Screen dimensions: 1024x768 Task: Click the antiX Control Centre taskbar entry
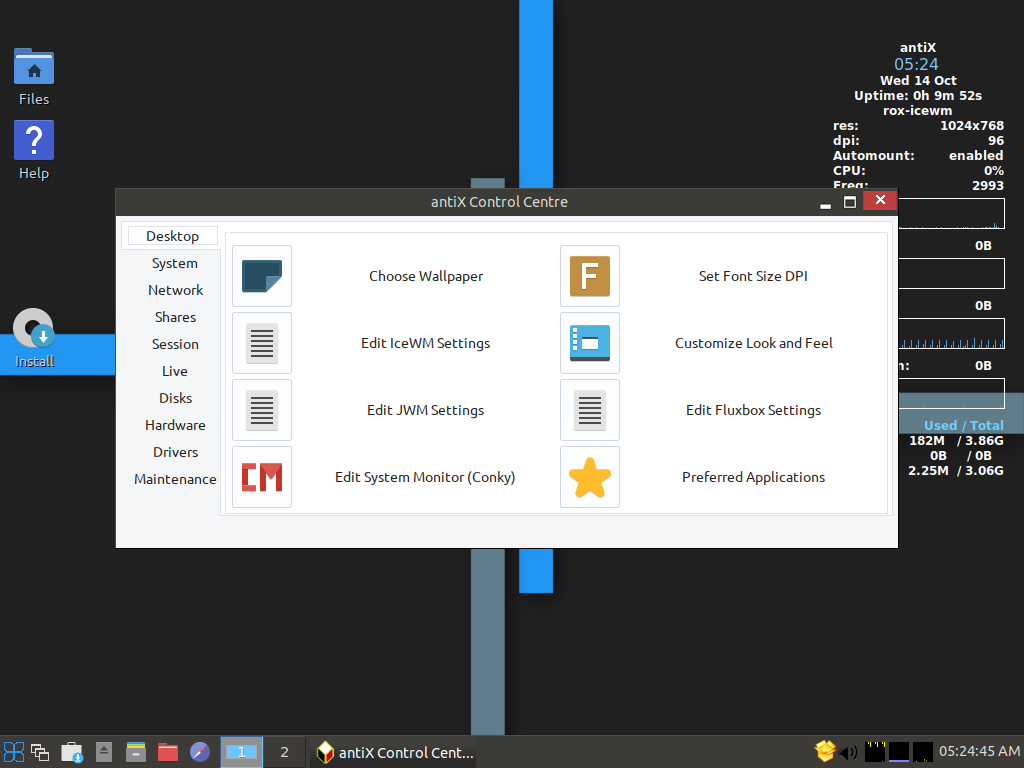click(x=395, y=752)
